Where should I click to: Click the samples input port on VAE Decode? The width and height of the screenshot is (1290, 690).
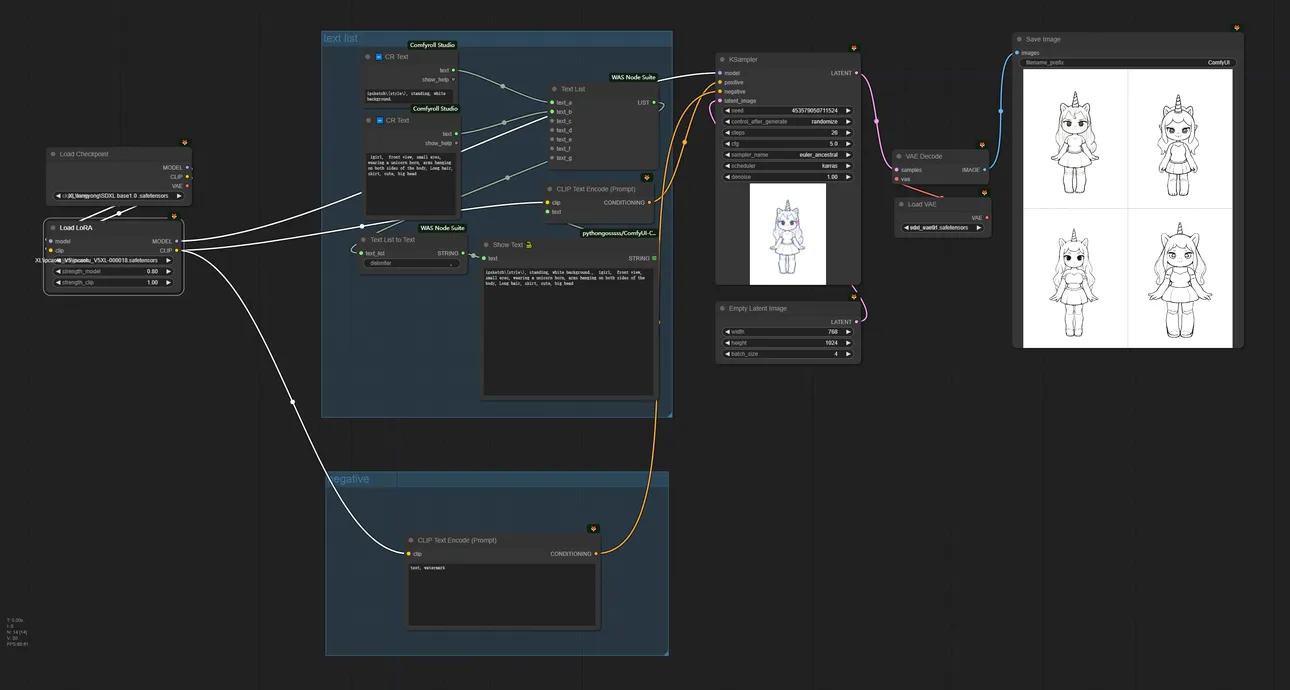click(x=896, y=170)
